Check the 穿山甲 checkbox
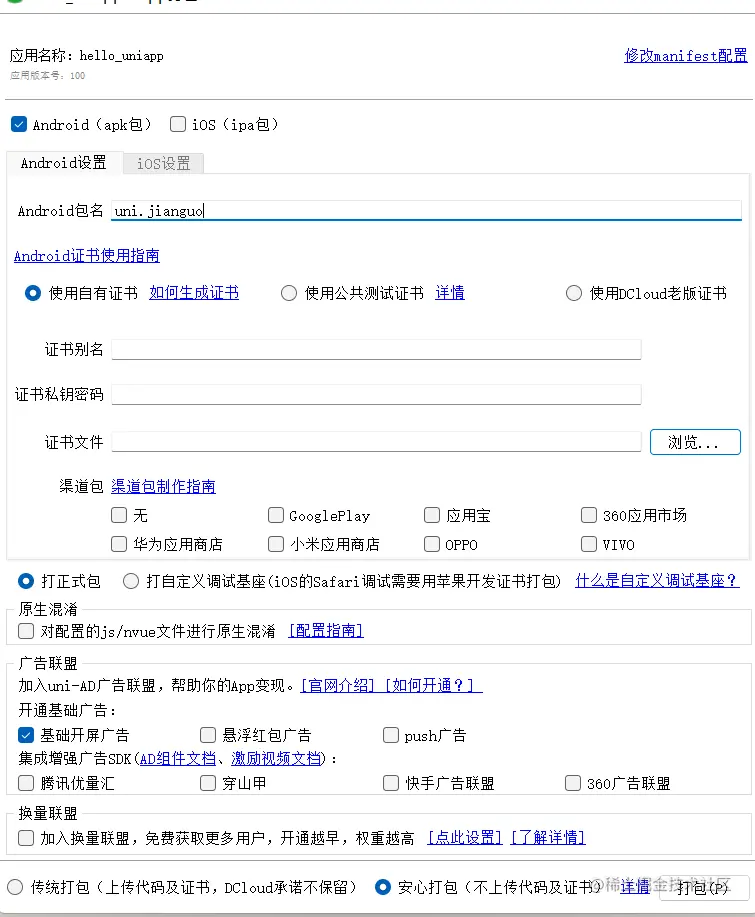This screenshot has height=917, width=755. coord(208,783)
